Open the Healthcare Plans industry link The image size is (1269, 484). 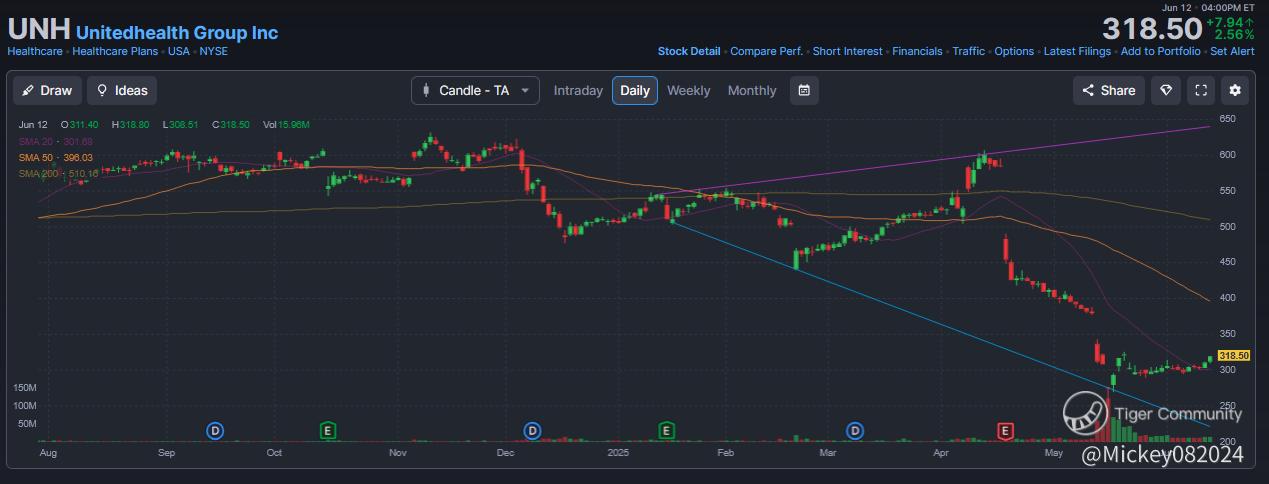click(x=116, y=51)
